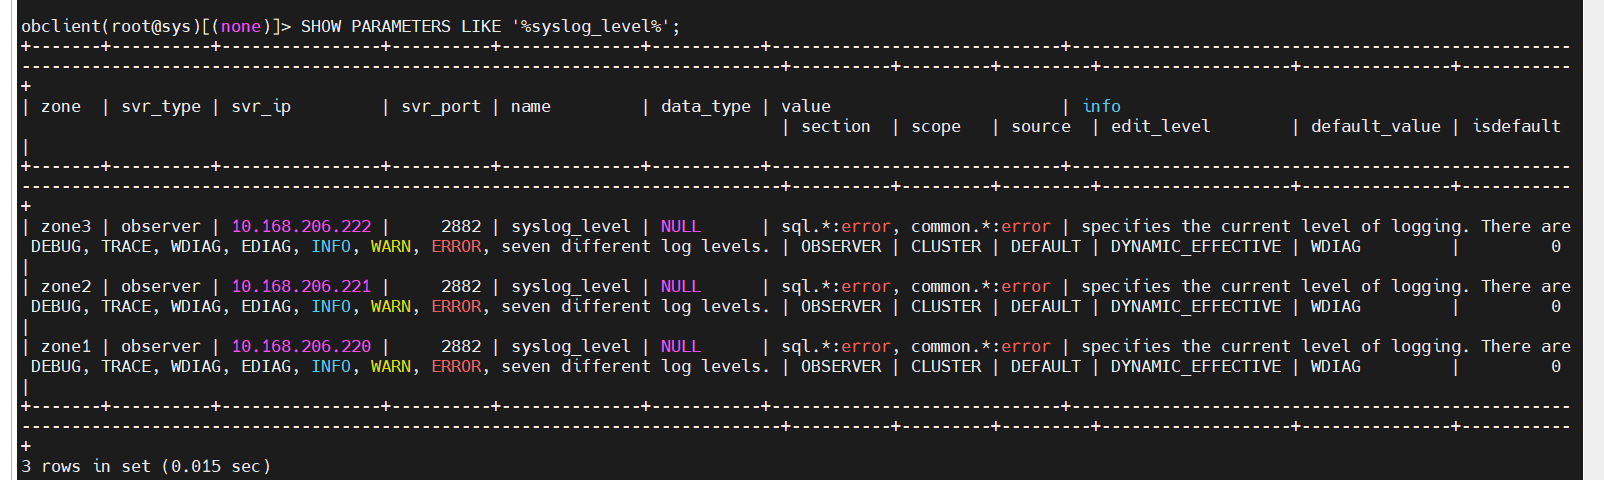This screenshot has width=1604, height=480.
Task: Click the 'default_value' column header
Action: (1376, 127)
